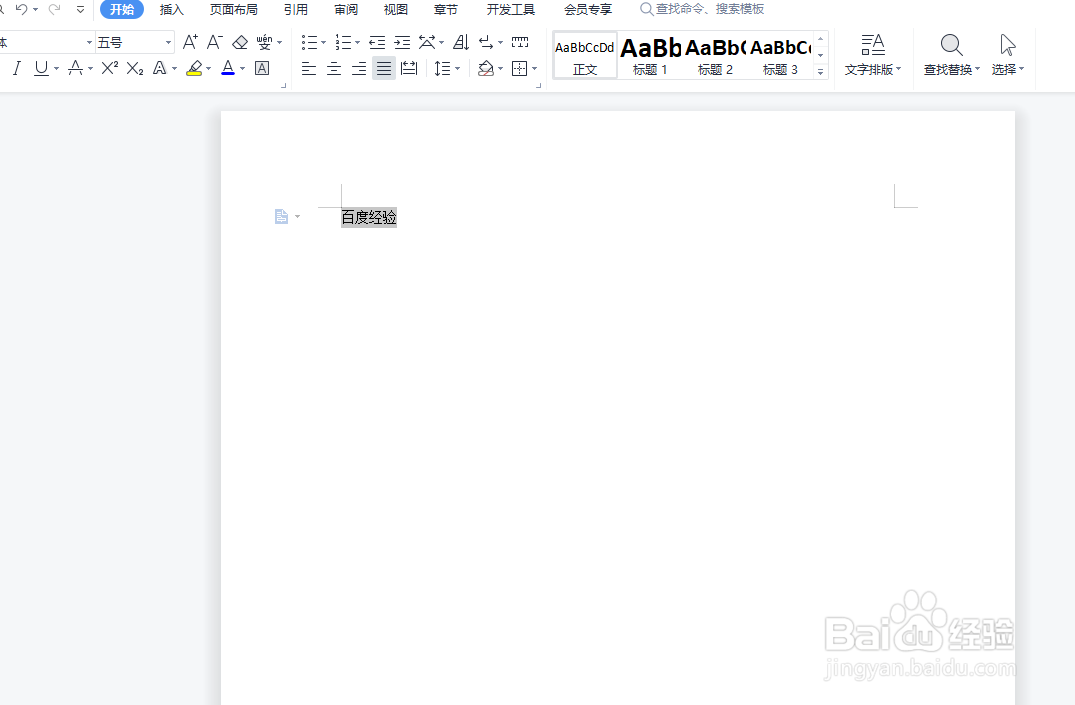Apply text effects outlined A icon
Screen dimensions: 1075x705
160,68
